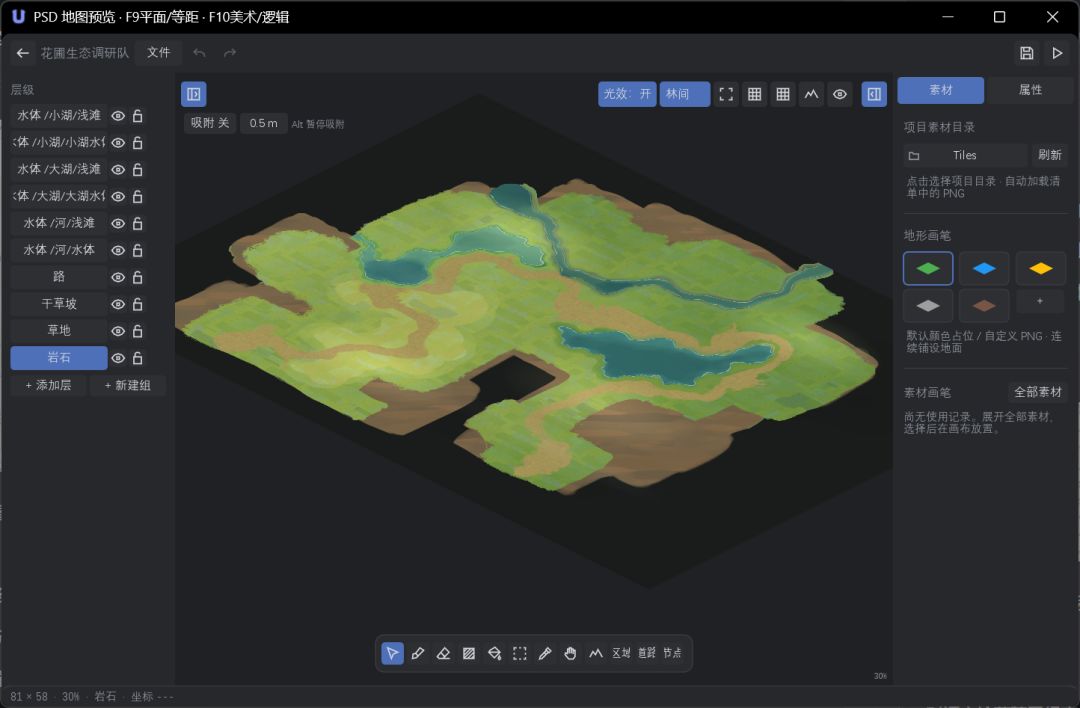
Task: Select the blue water terrain brush swatch
Action: coord(984,269)
